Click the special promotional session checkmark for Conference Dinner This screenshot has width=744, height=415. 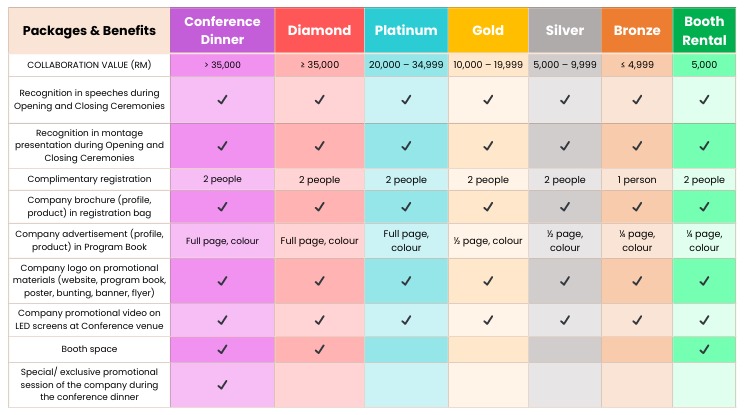click(222, 384)
